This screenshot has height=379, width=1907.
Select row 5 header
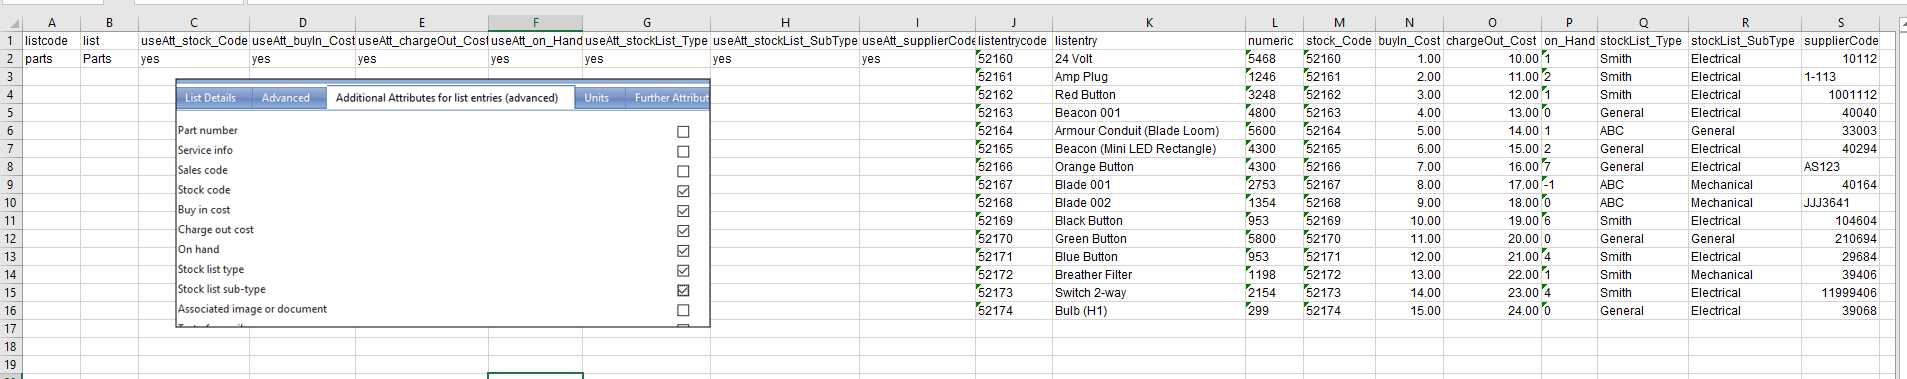pyautogui.click(x=10, y=113)
